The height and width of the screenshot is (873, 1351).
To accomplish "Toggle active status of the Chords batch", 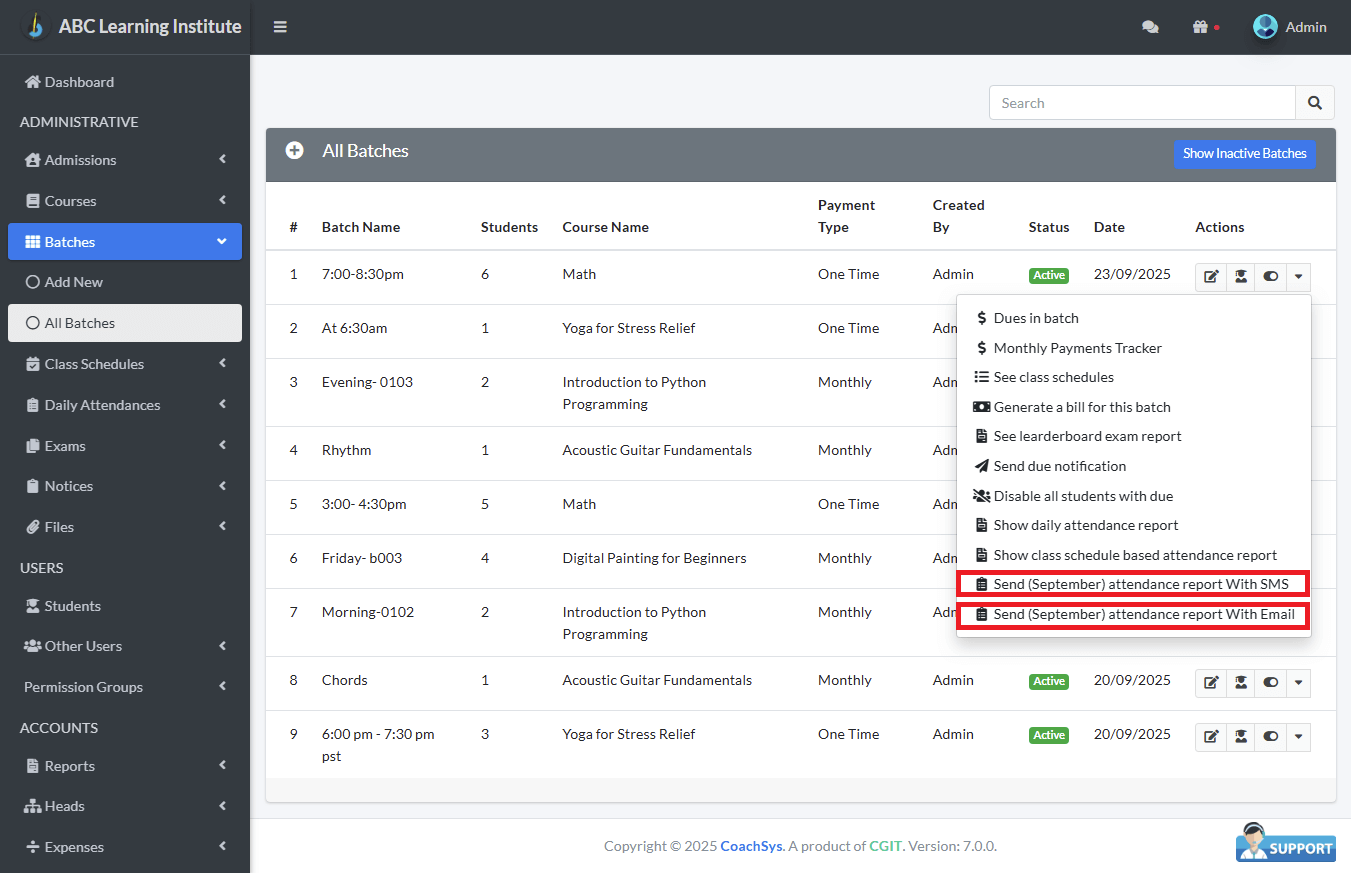I will click(x=1270, y=683).
